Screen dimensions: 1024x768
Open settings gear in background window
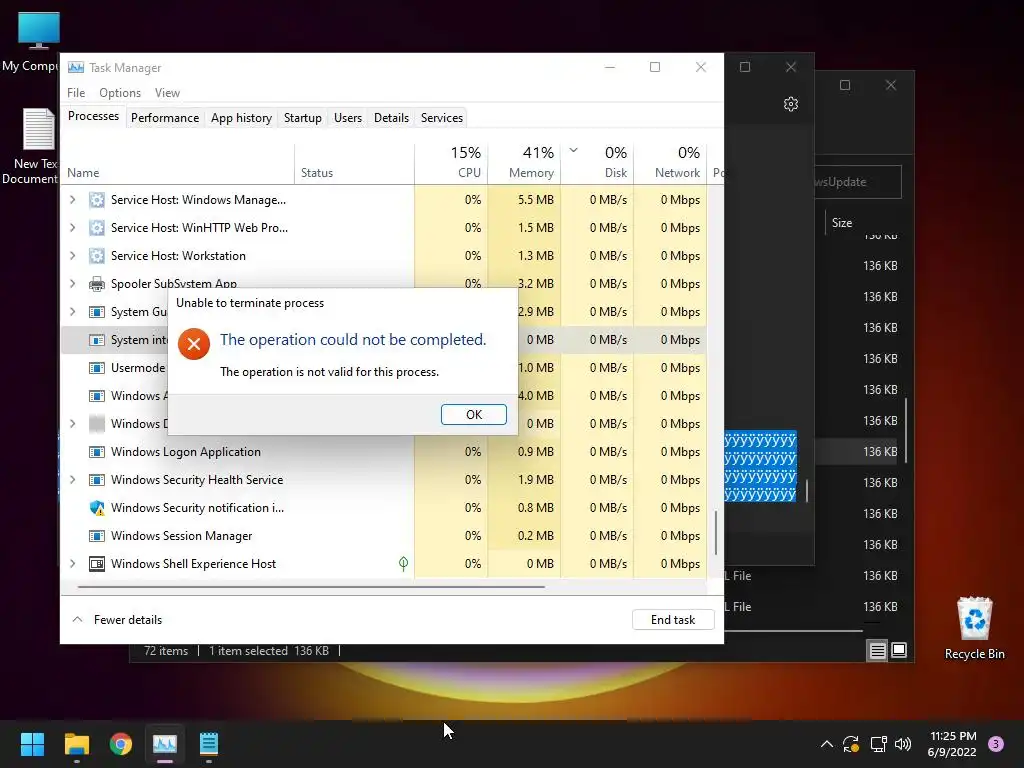tap(791, 104)
